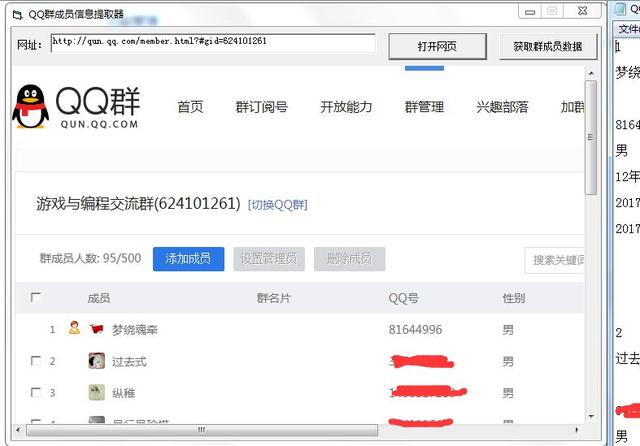Click the 设置管理员 button
The height and width of the screenshot is (446, 640).
click(x=269, y=259)
